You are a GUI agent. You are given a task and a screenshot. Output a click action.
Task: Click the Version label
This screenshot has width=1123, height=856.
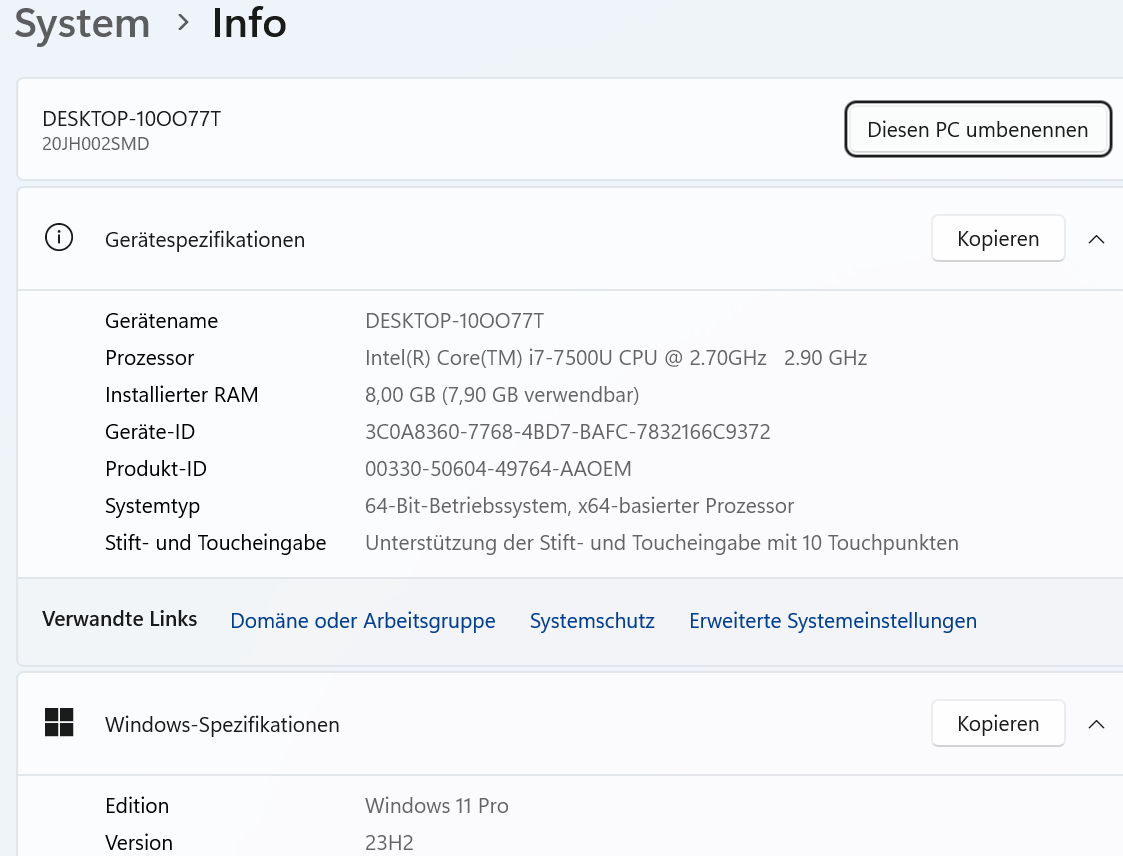click(139, 842)
